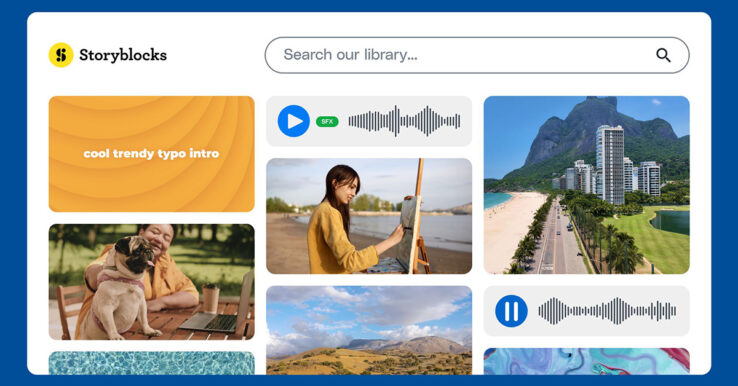Screen dimensions: 738x386
Task: Click the yellow Storyblocks logo icon
Action: [61, 55]
